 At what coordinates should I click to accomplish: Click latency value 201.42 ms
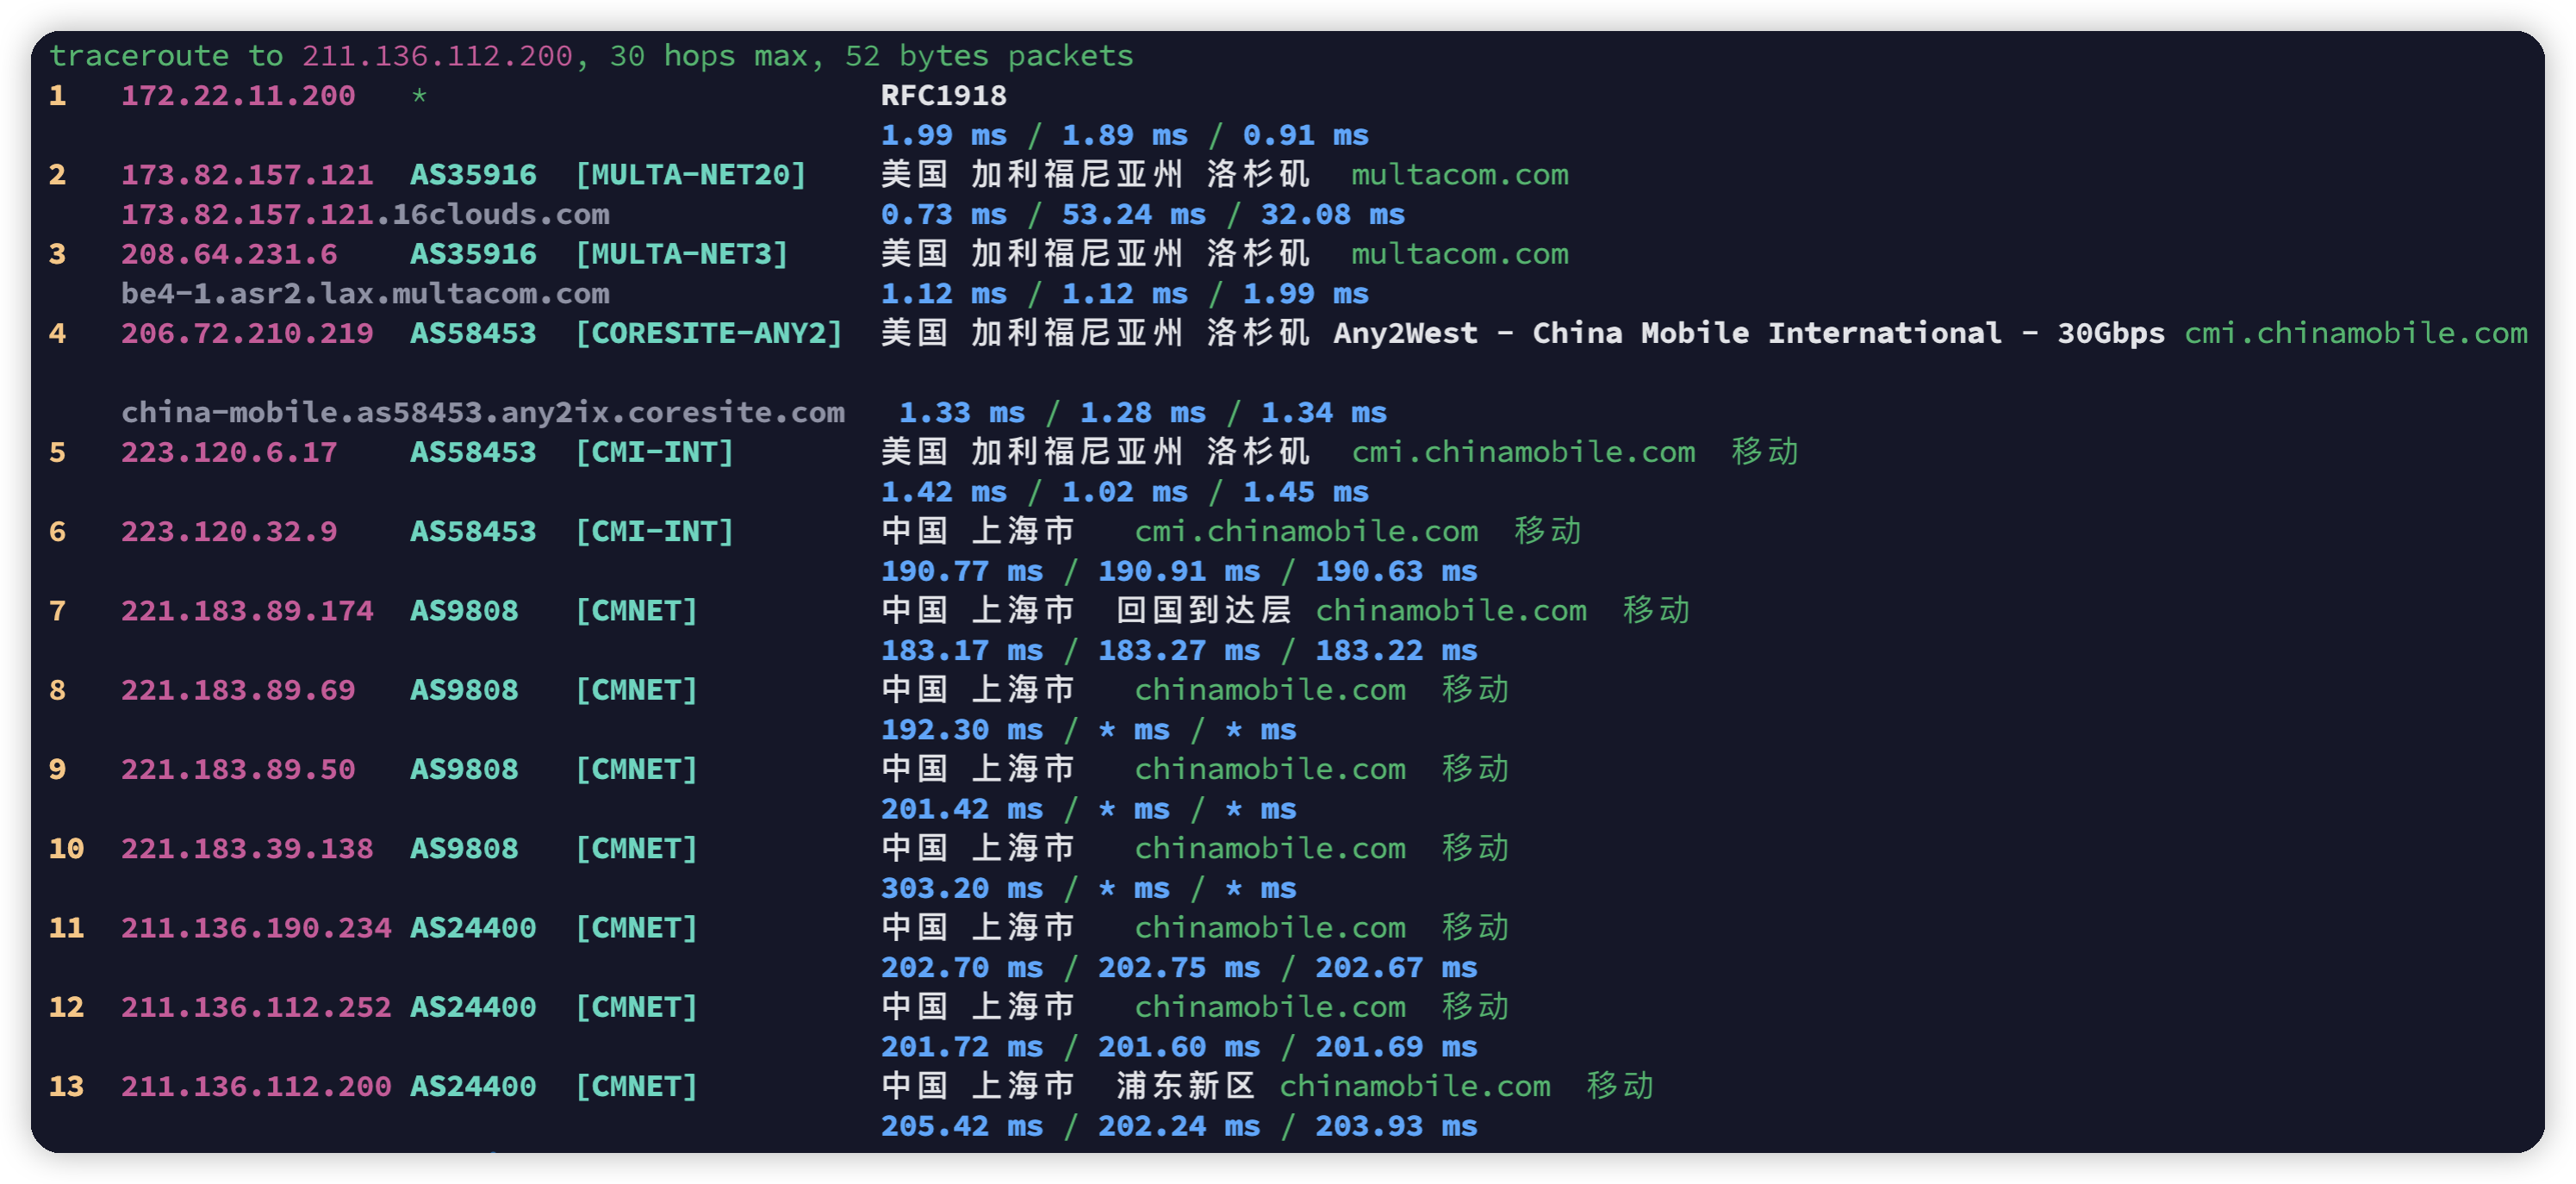[x=961, y=809]
